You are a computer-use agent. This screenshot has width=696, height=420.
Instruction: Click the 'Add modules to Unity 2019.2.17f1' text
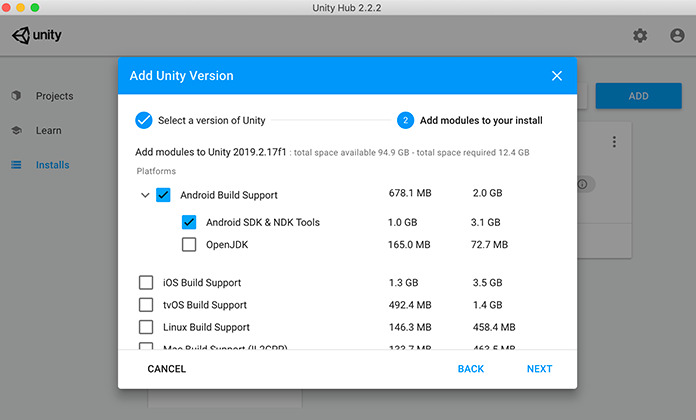[x=211, y=152]
